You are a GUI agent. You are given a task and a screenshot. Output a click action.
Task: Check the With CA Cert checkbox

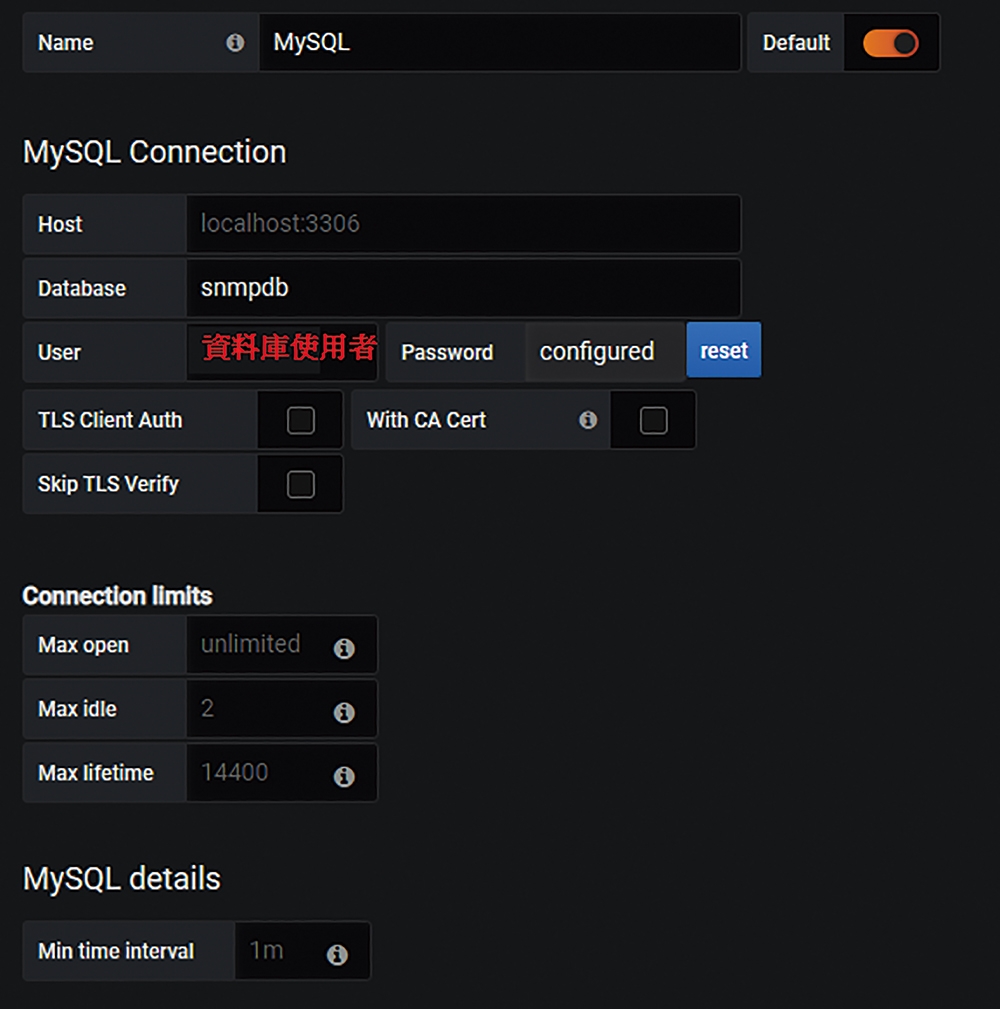(653, 420)
